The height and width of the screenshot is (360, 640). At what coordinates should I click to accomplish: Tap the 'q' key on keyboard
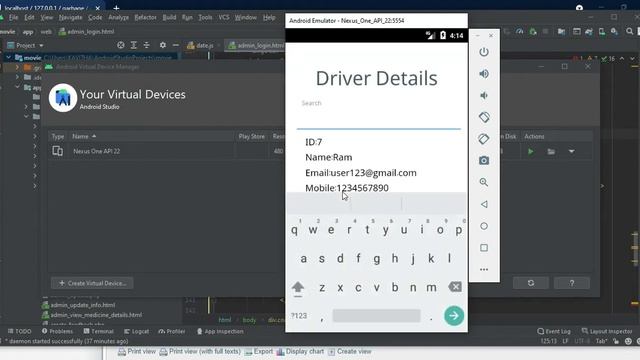pyautogui.click(x=294, y=230)
